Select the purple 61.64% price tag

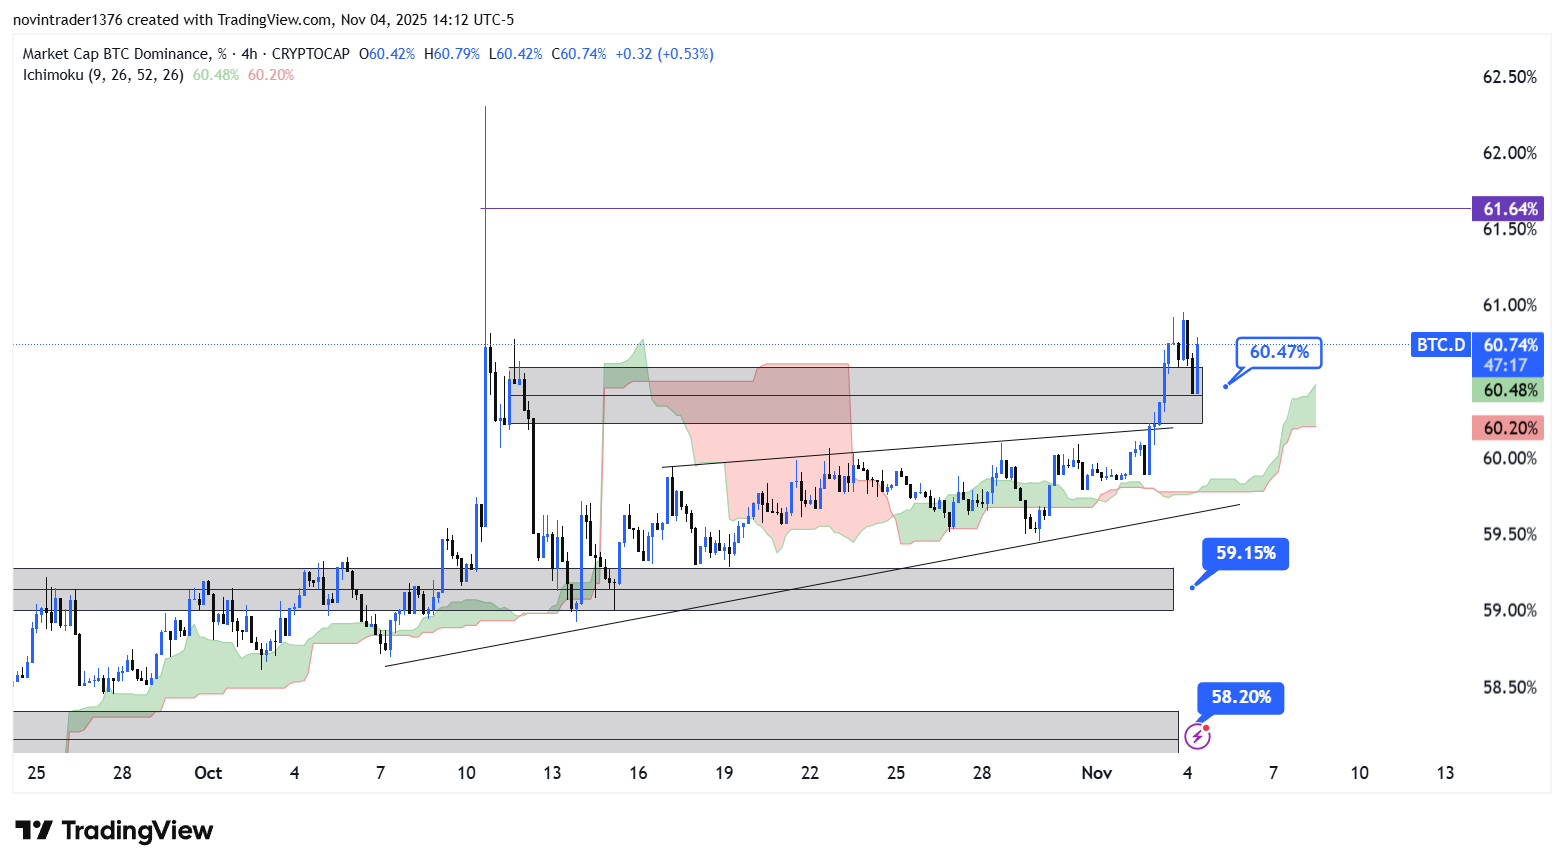point(1508,209)
